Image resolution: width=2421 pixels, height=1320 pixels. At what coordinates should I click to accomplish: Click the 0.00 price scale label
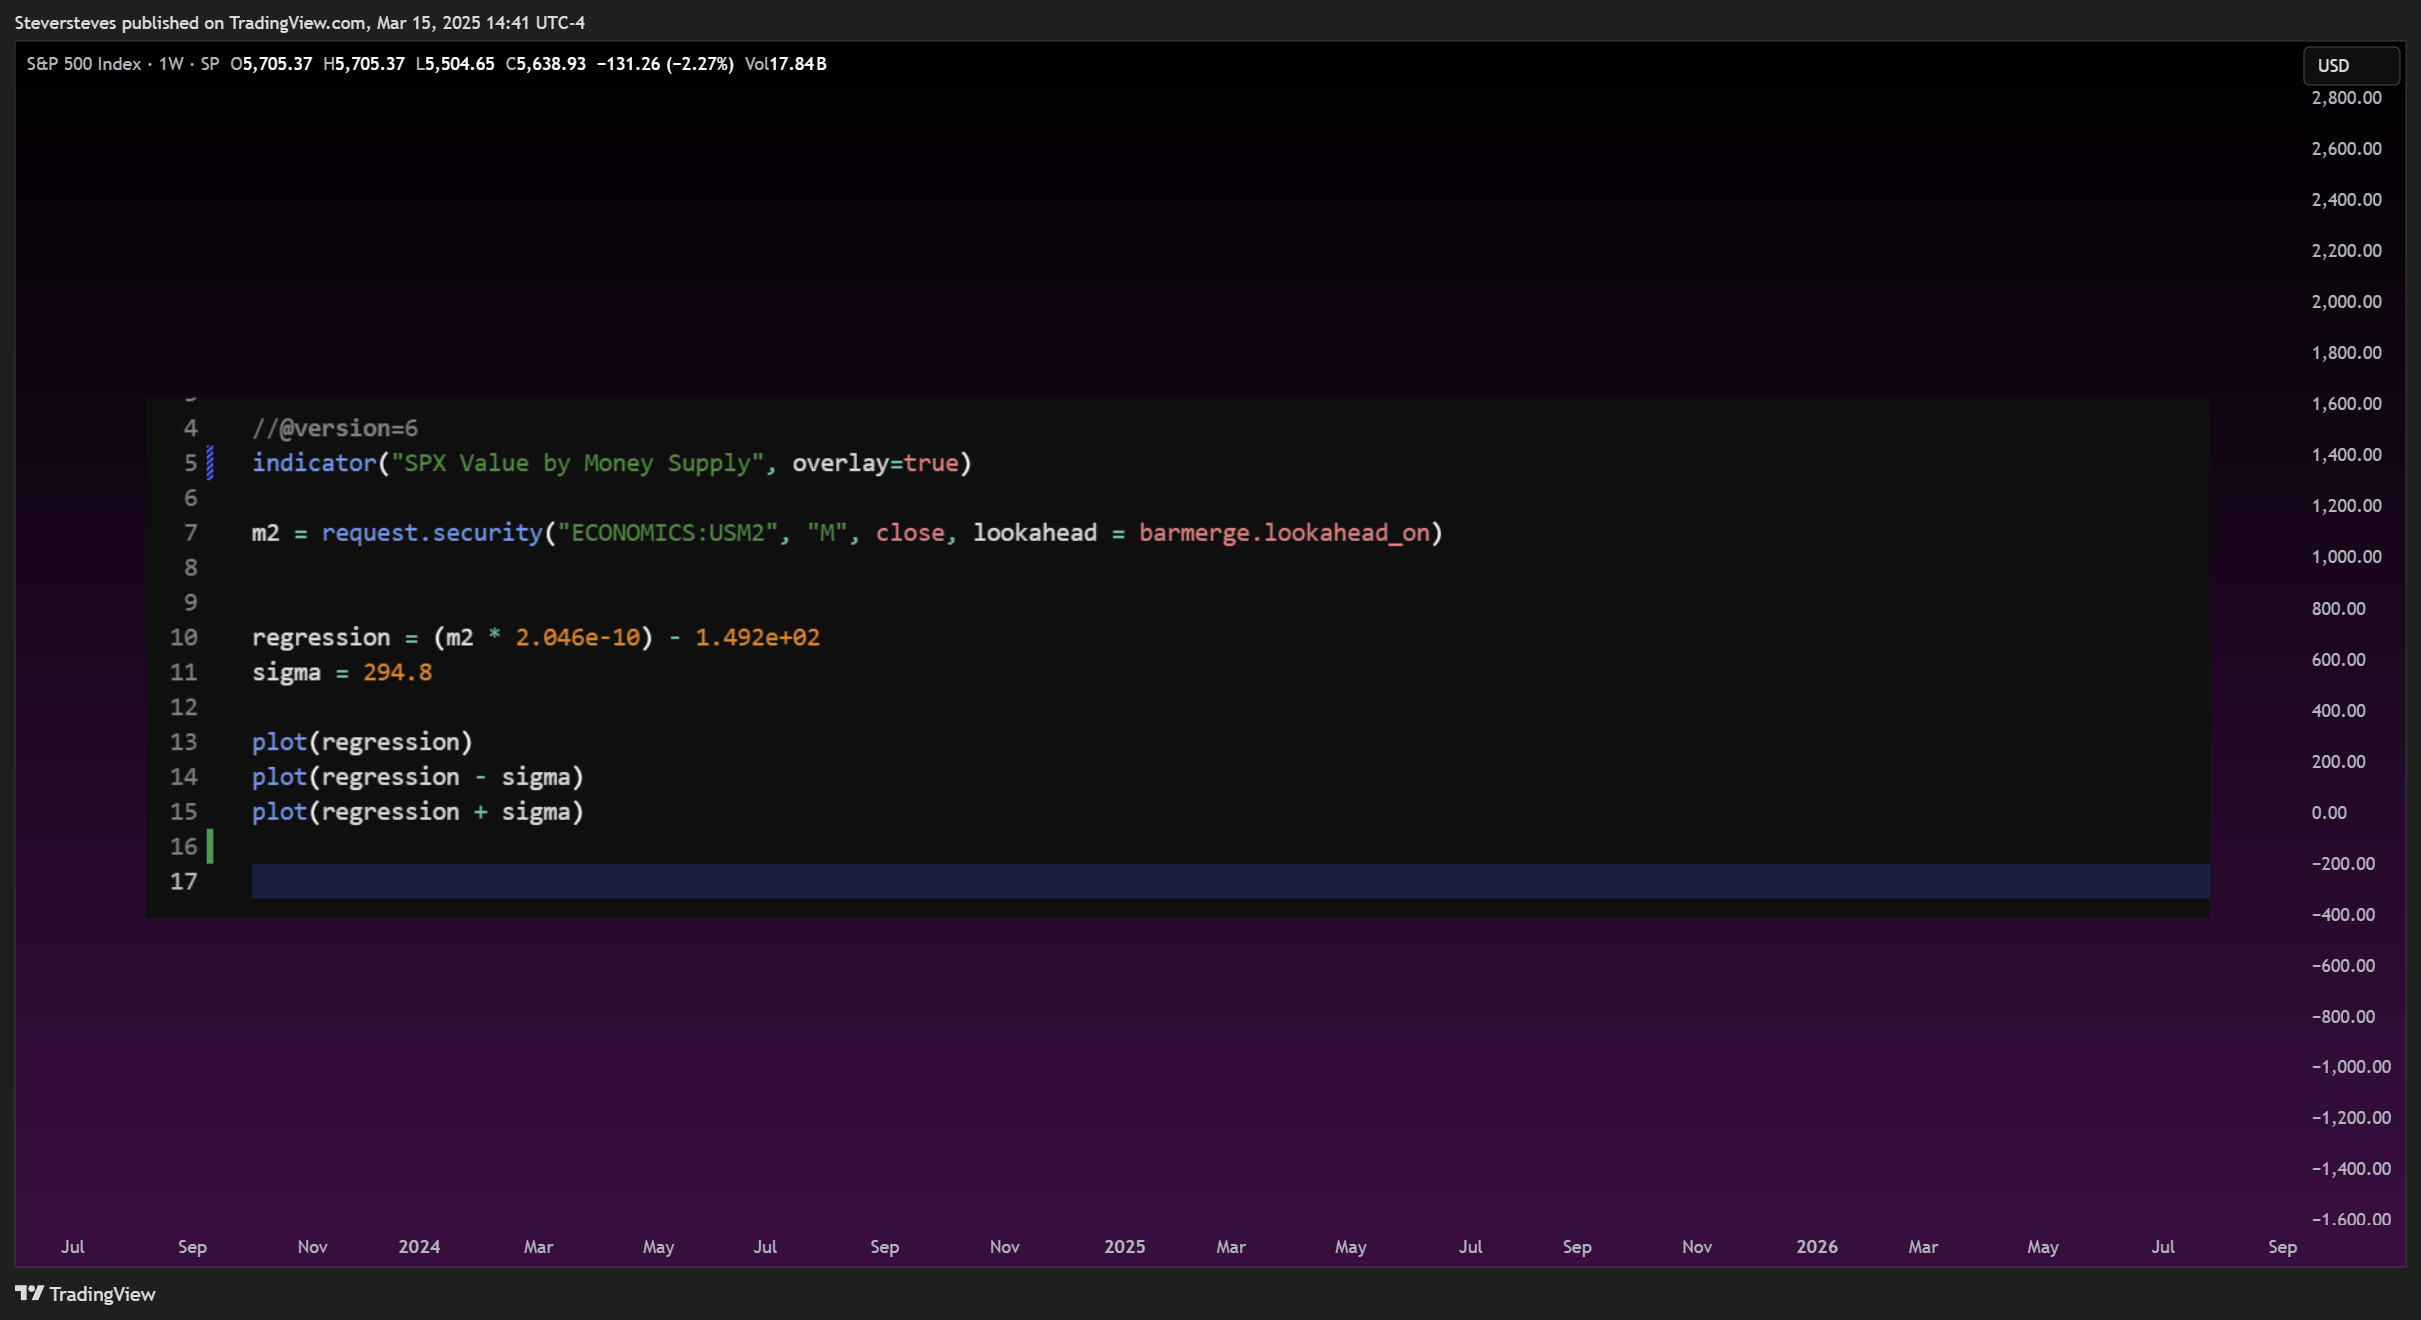coord(2329,813)
